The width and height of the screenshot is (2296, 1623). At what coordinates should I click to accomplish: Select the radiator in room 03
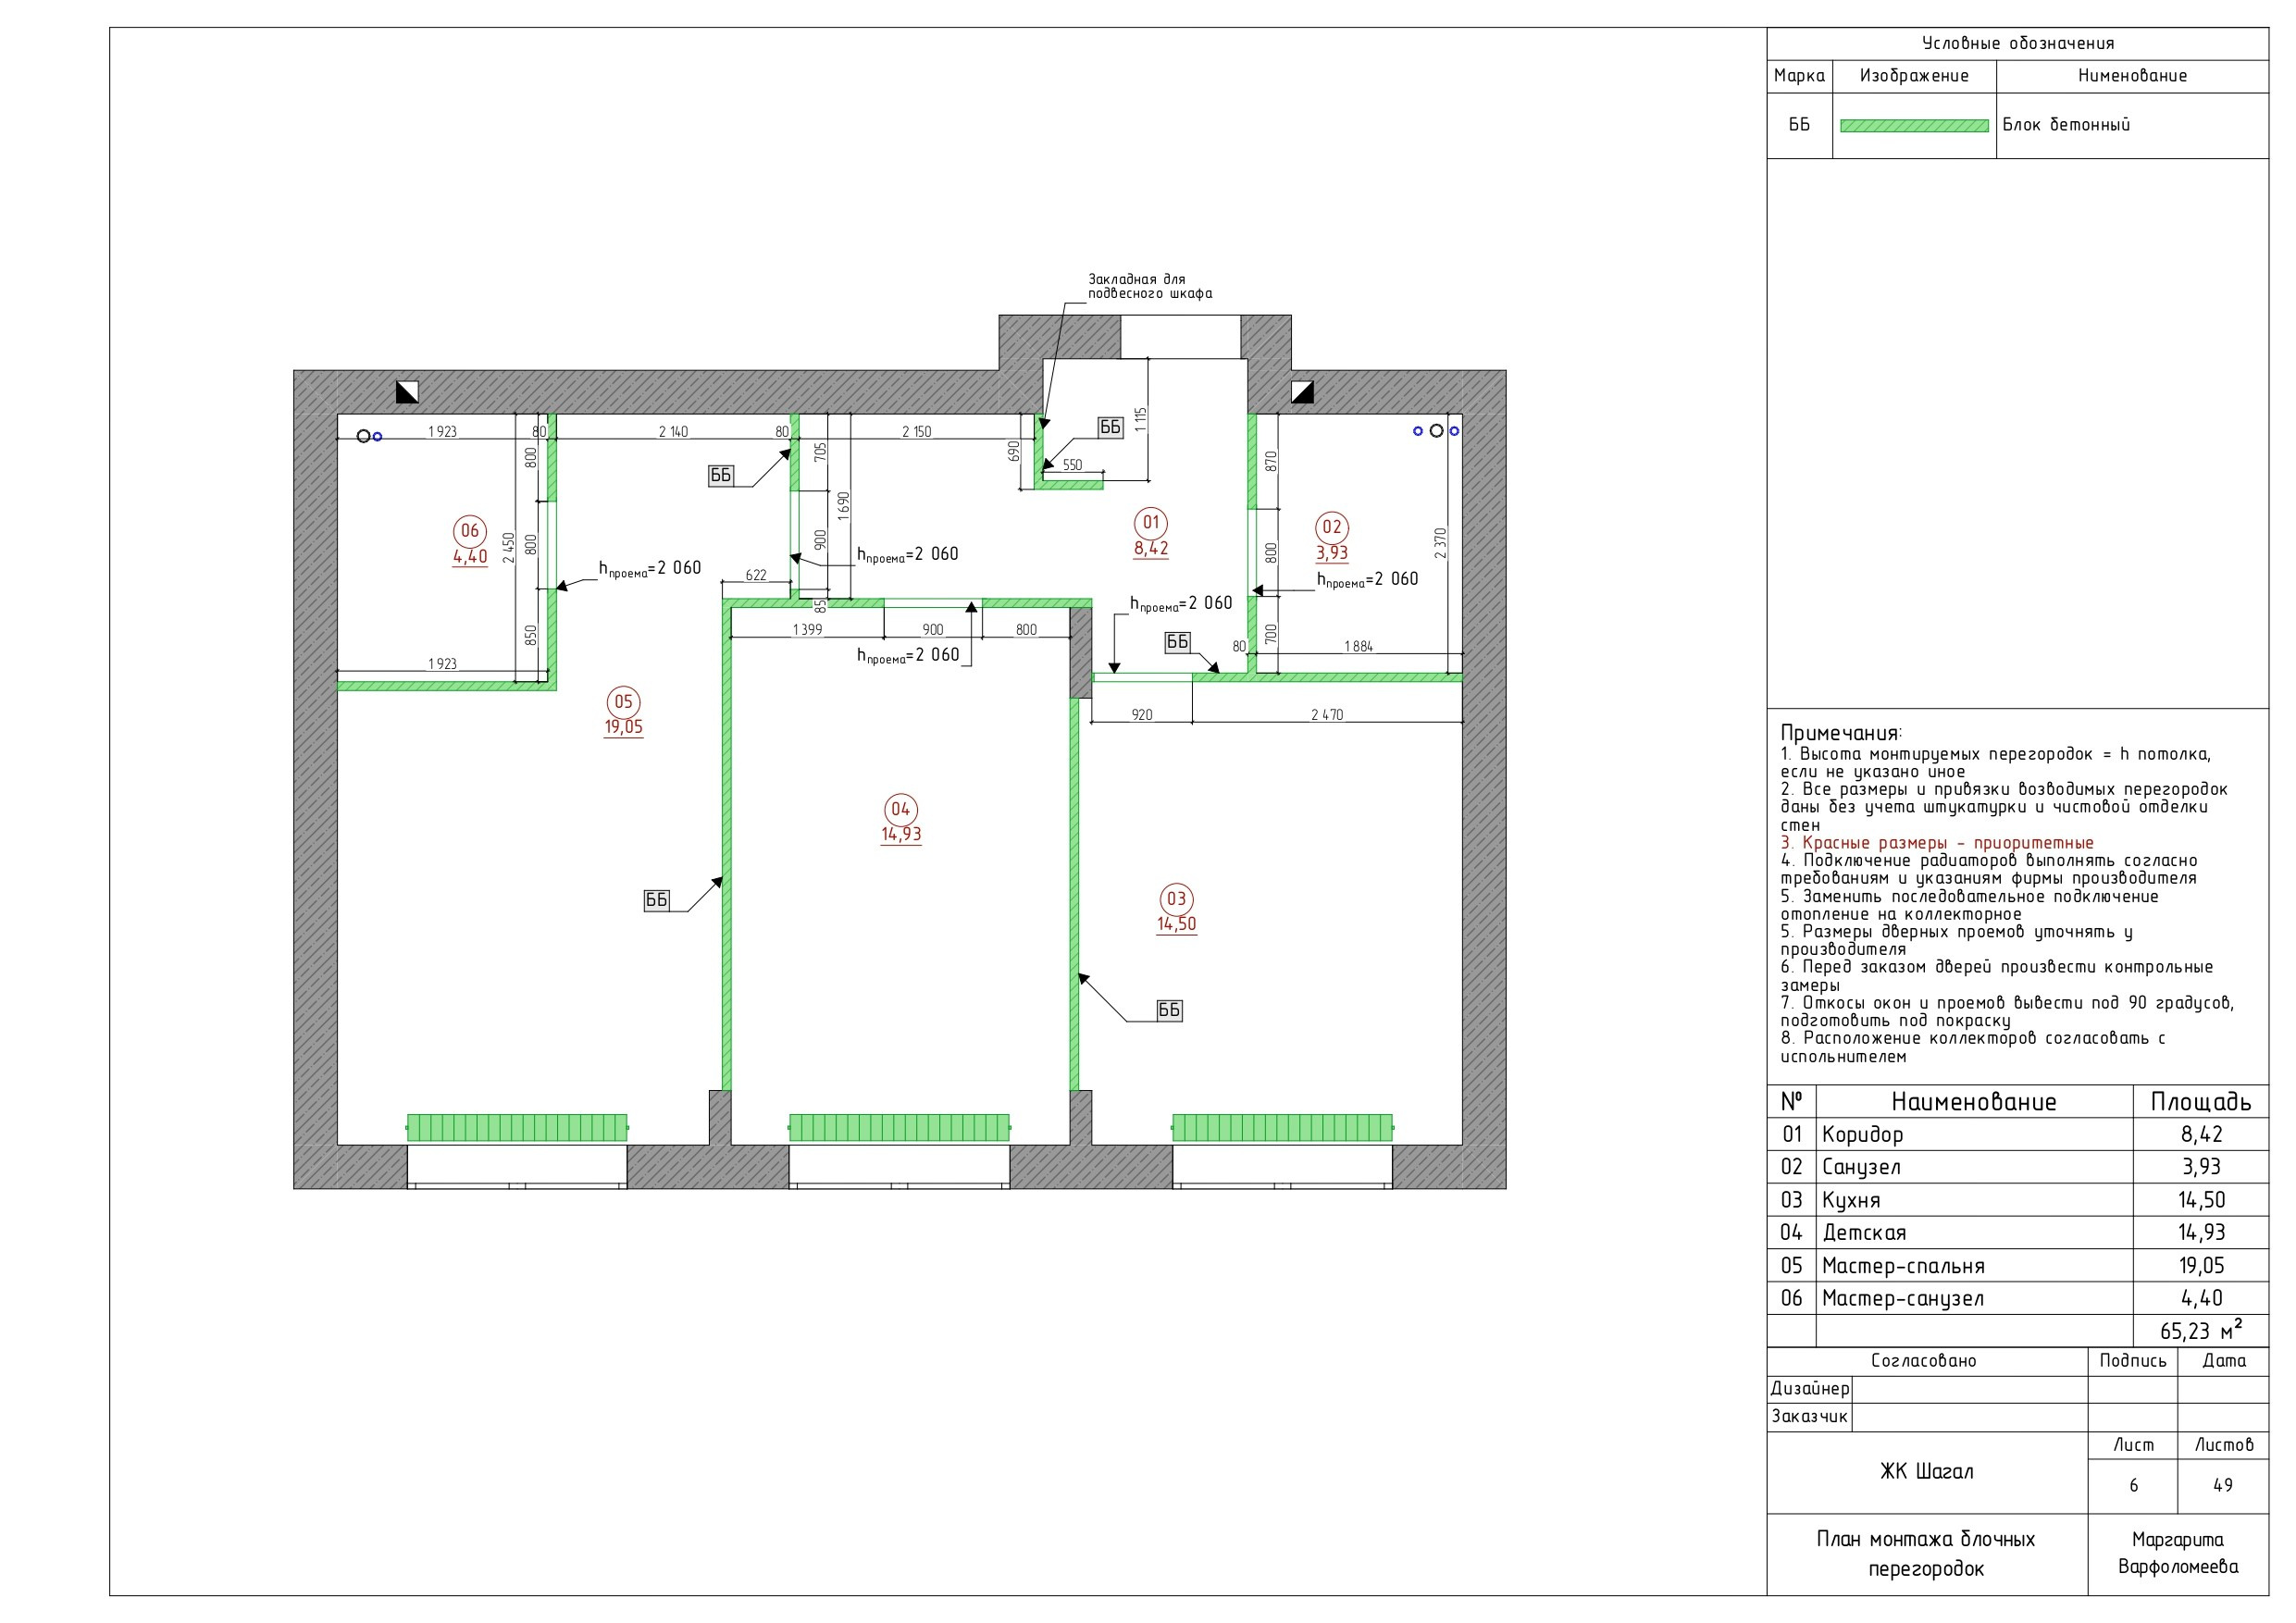coord(1282,1127)
